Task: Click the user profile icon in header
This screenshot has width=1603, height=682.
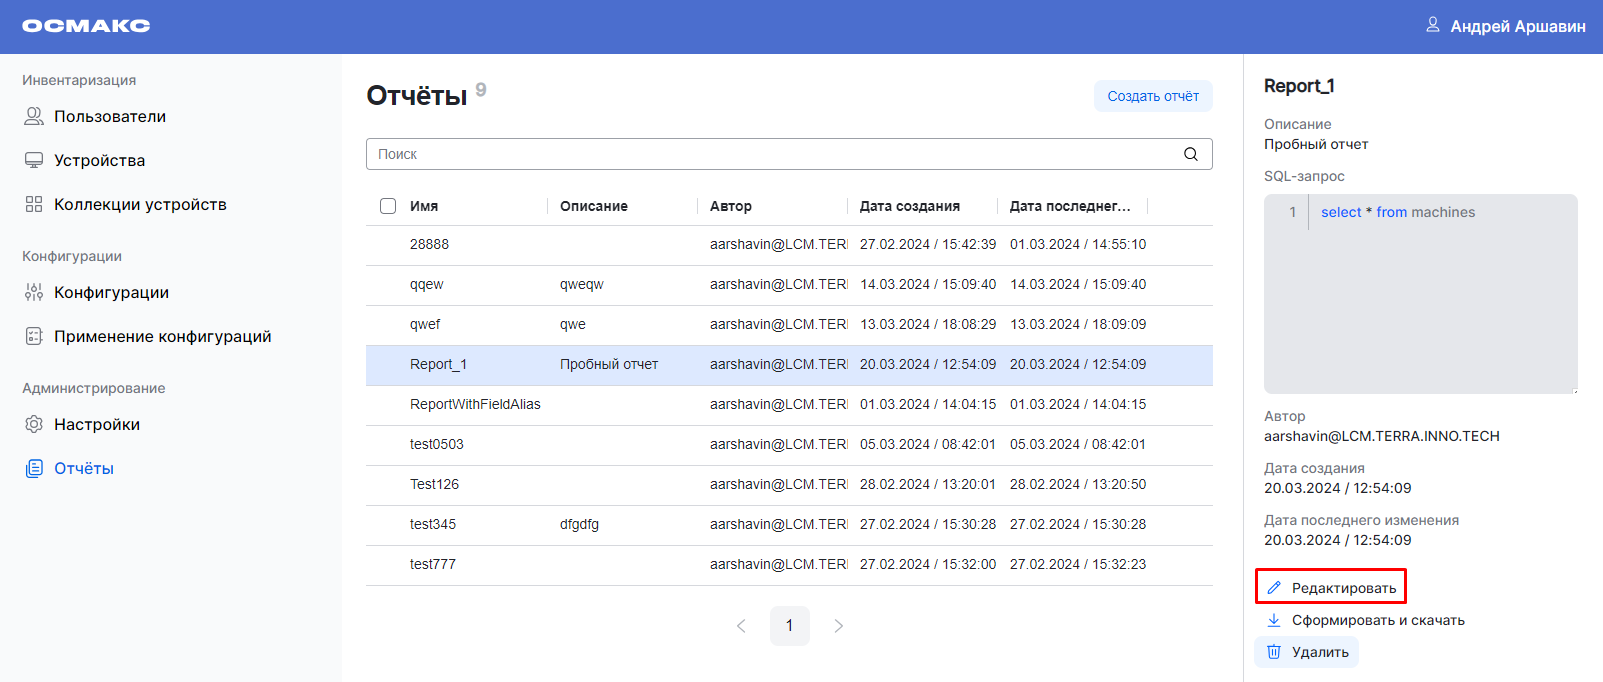Action: click(1433, 25)
